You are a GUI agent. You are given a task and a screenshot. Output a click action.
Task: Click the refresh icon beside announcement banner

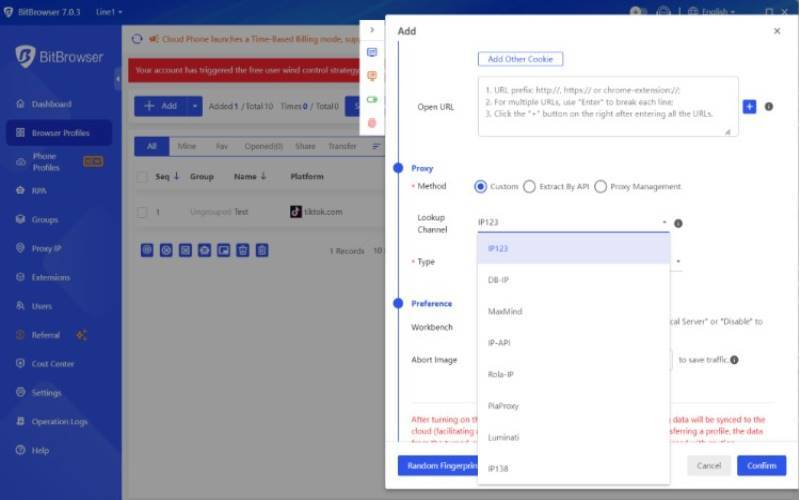pyautogui.click(x=137, y=39)
